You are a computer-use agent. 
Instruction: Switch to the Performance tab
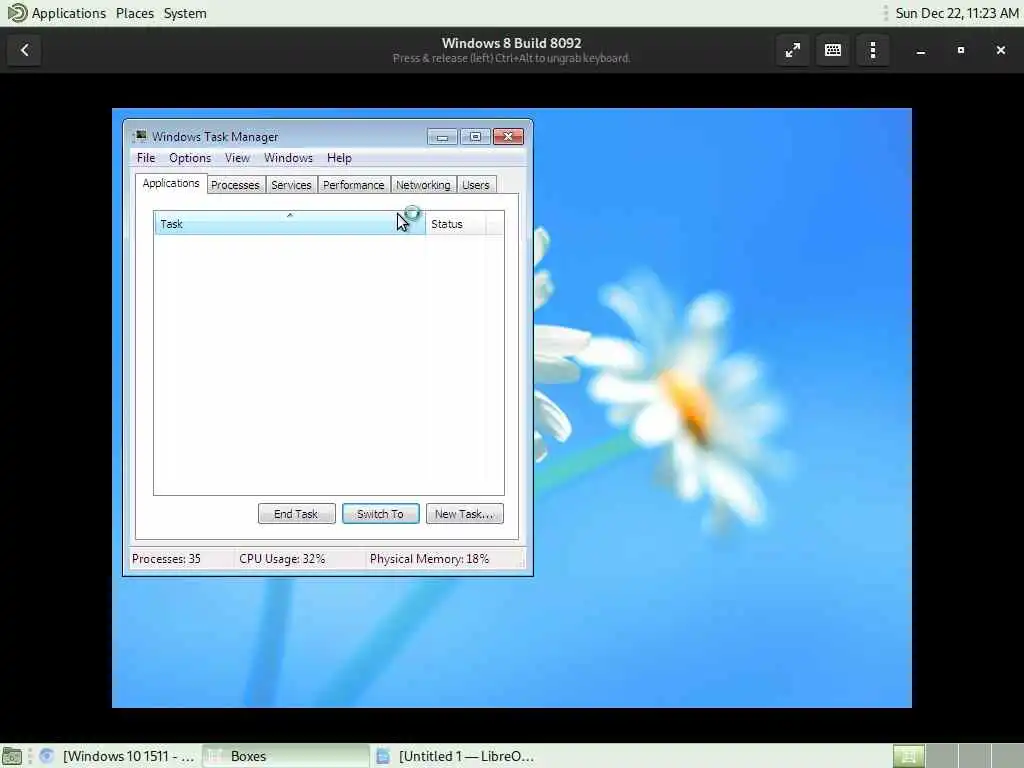pyautogui.click(x=353, y=185)
